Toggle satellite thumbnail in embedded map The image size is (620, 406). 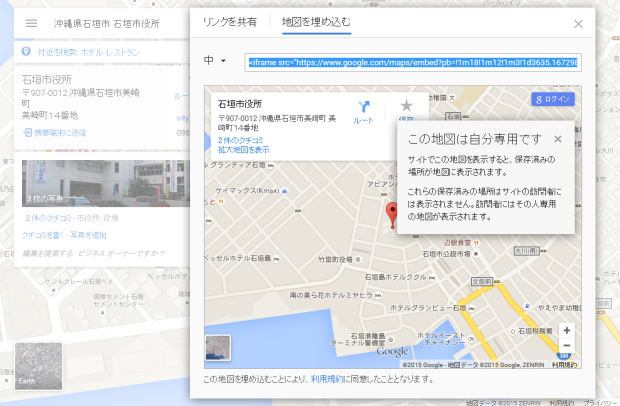pyautogui.click(x=218, y=346)
